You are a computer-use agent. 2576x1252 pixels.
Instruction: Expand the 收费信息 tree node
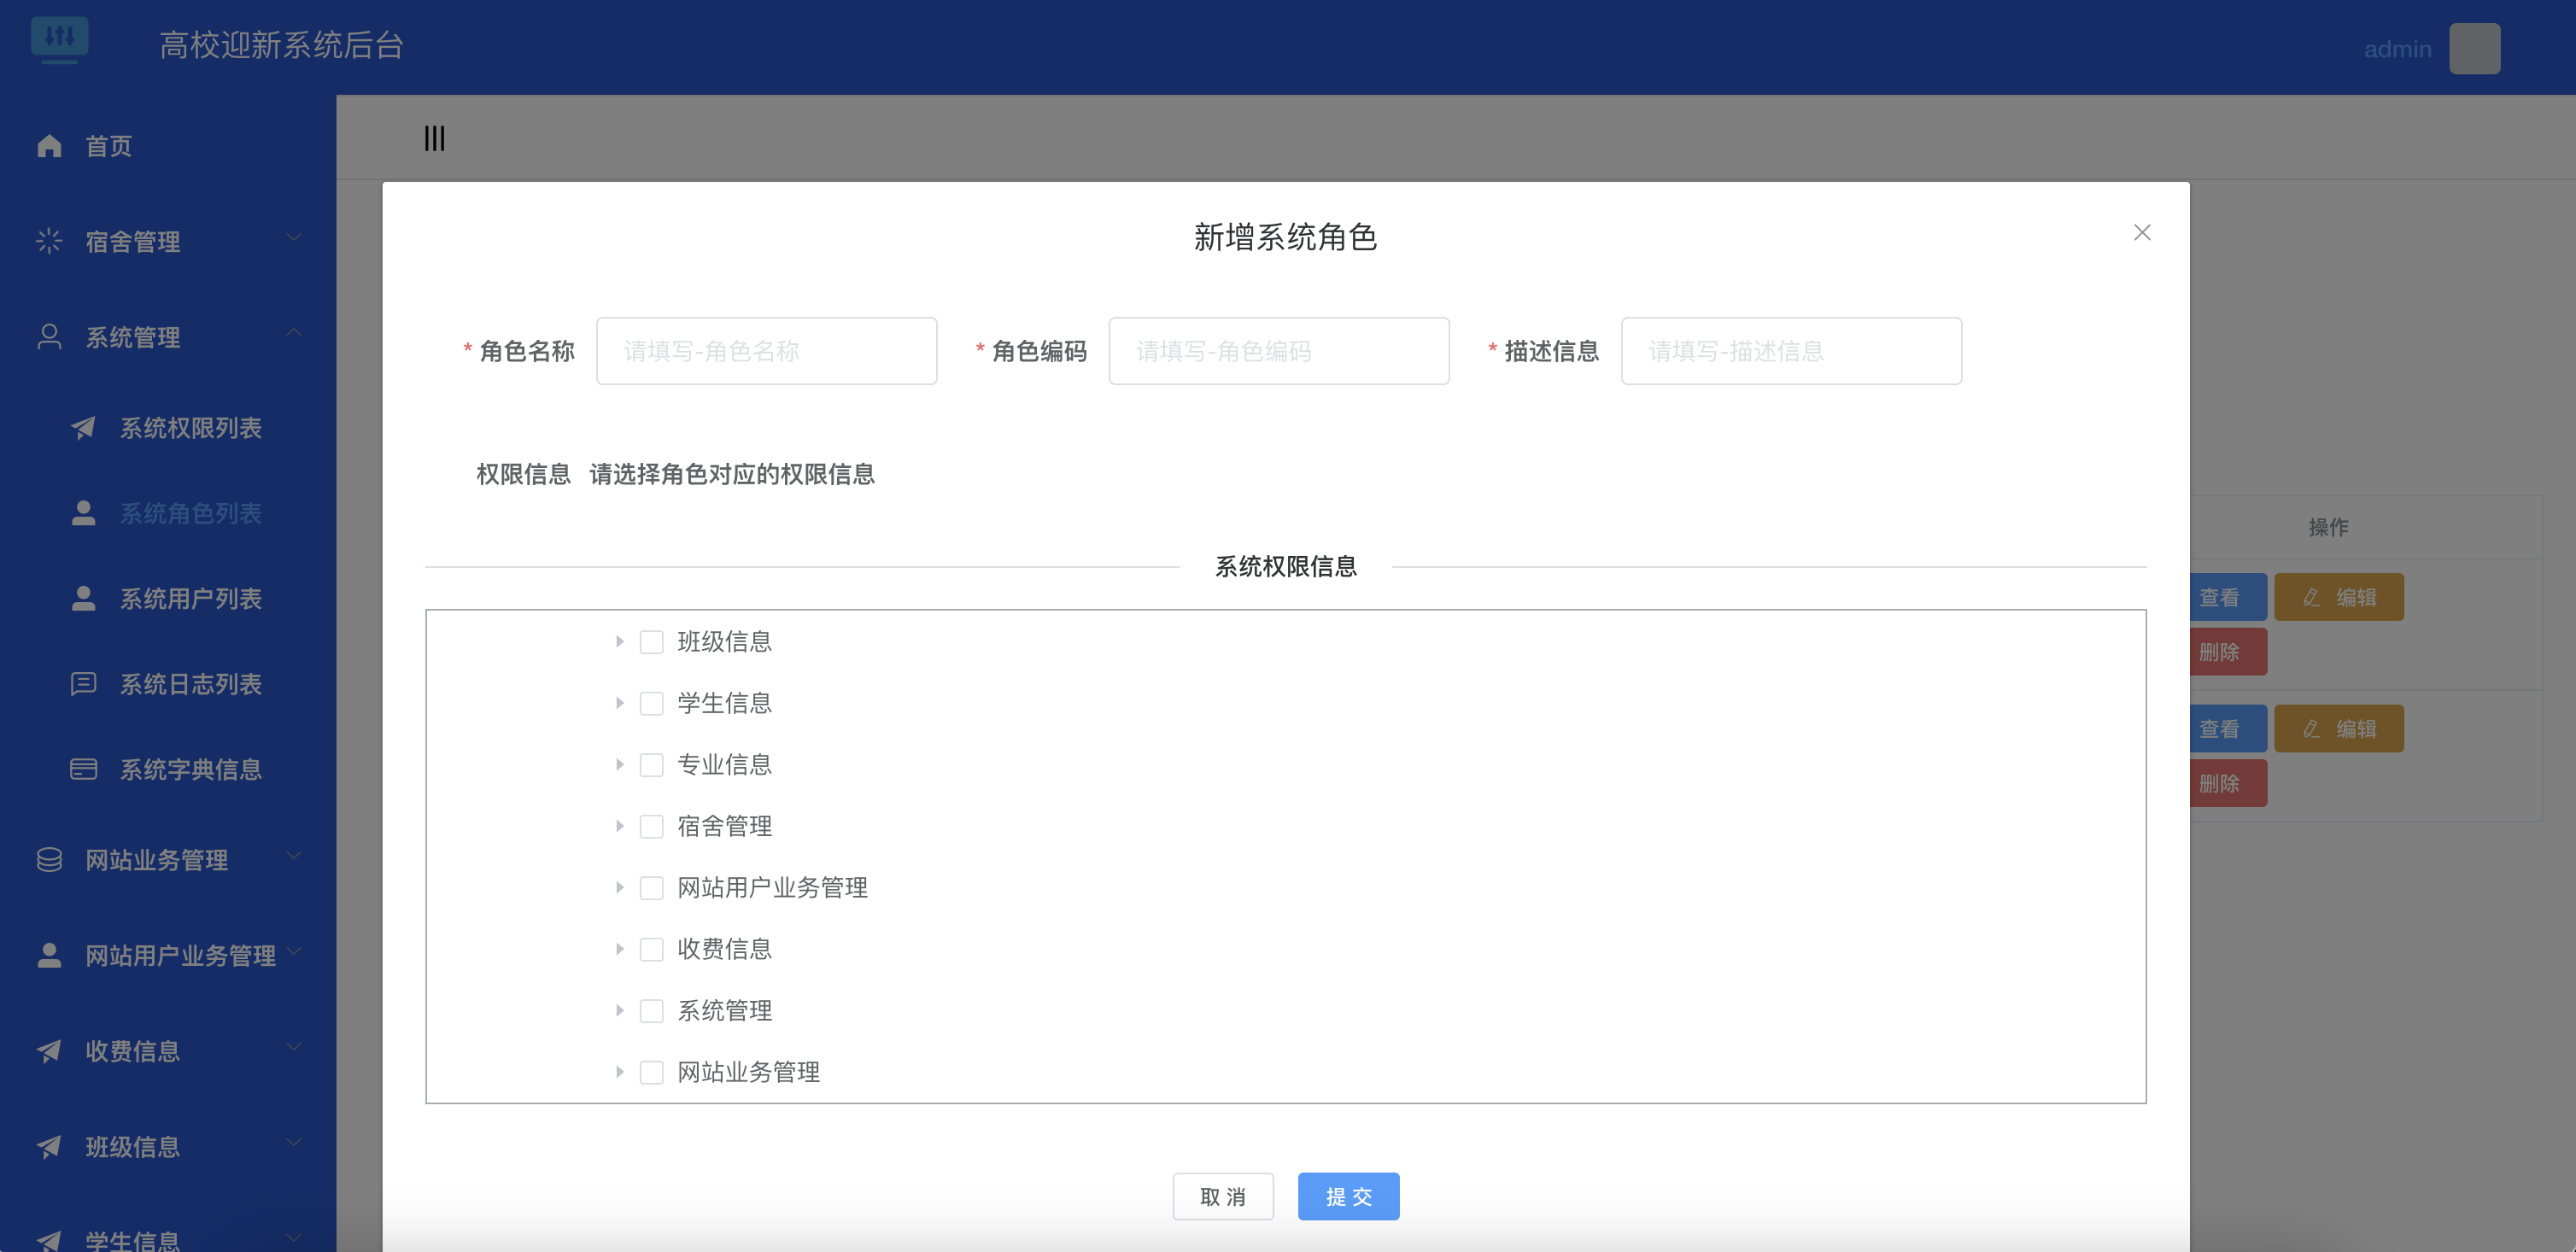(x=619, y=949)
